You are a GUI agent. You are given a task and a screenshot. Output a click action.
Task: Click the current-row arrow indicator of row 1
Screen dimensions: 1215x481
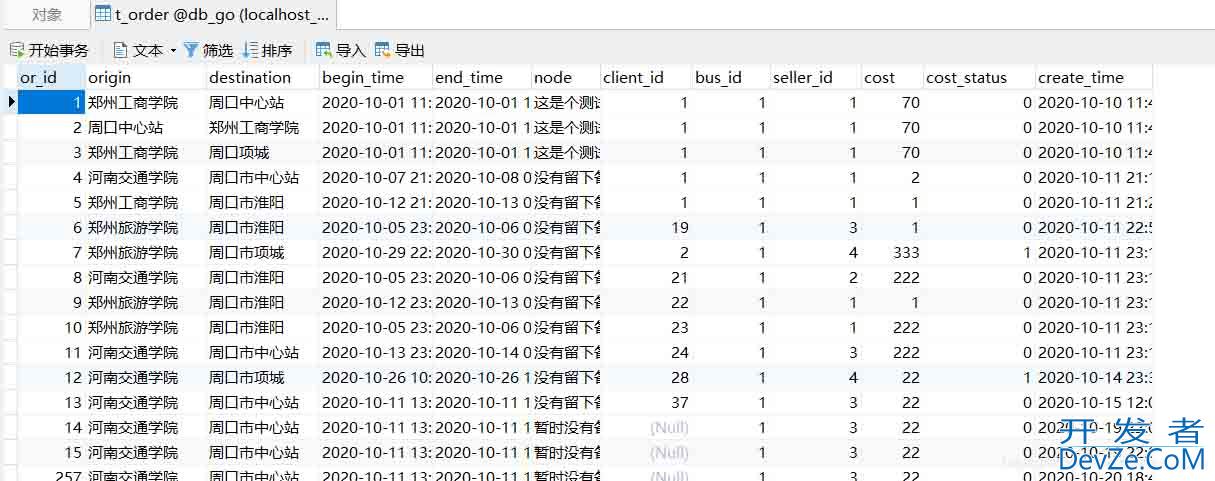[x=9, y=102]
